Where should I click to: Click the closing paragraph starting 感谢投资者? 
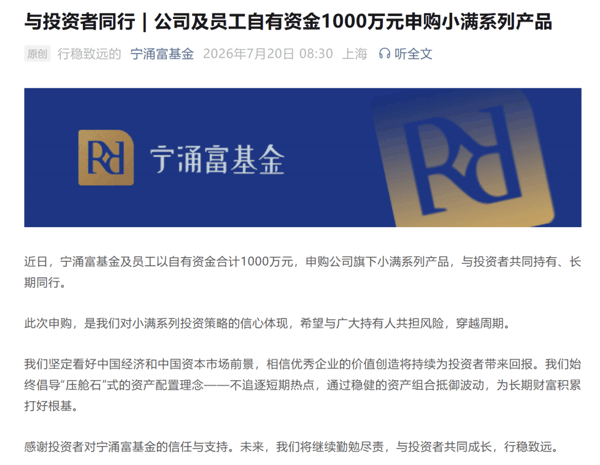coord(292,447)
